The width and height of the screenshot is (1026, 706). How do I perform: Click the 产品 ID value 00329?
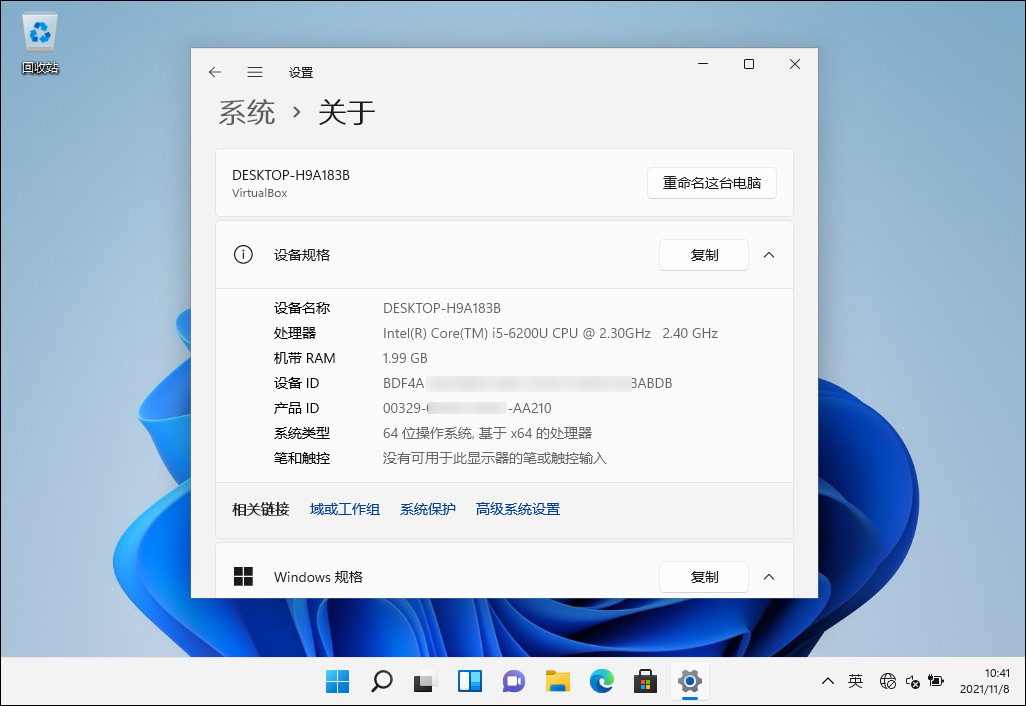pyautogui.click(x=467, y=408)
